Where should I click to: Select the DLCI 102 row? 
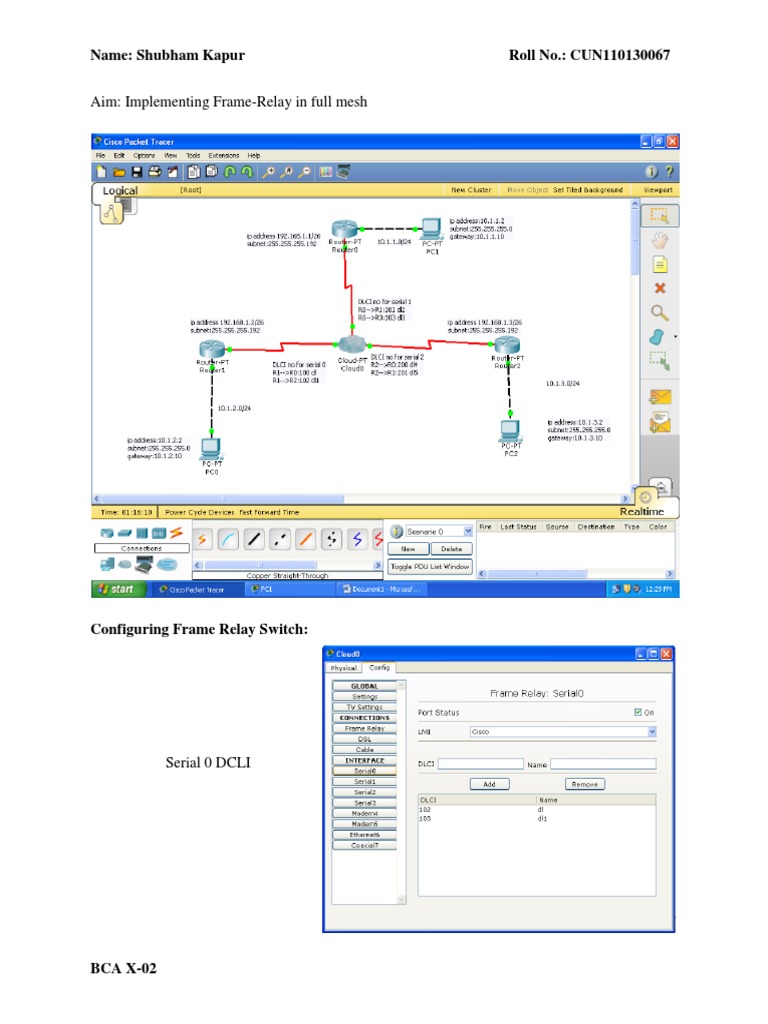[x=537, y=810]
